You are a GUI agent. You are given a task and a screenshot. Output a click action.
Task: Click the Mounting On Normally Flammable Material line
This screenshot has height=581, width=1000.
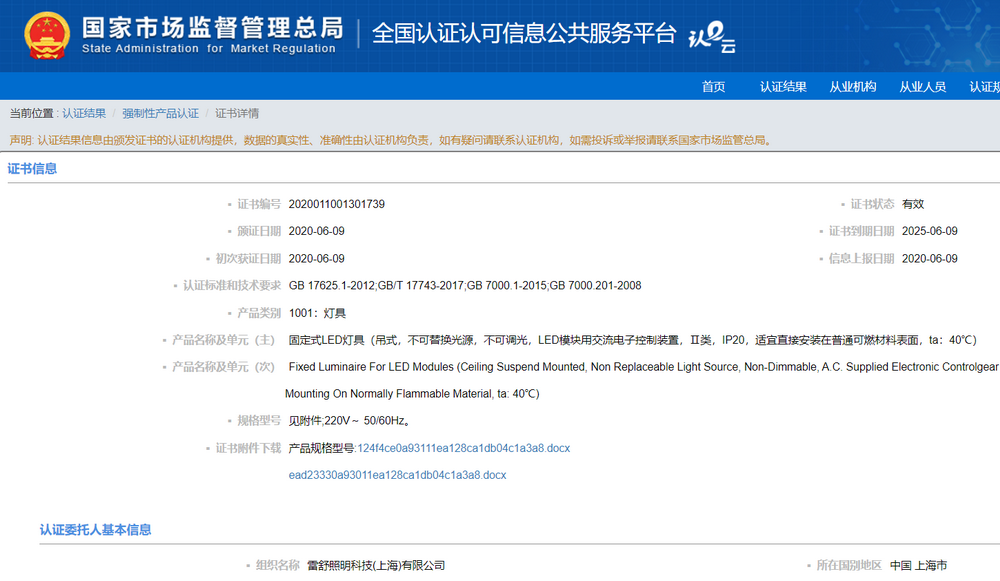click(412, 394)
